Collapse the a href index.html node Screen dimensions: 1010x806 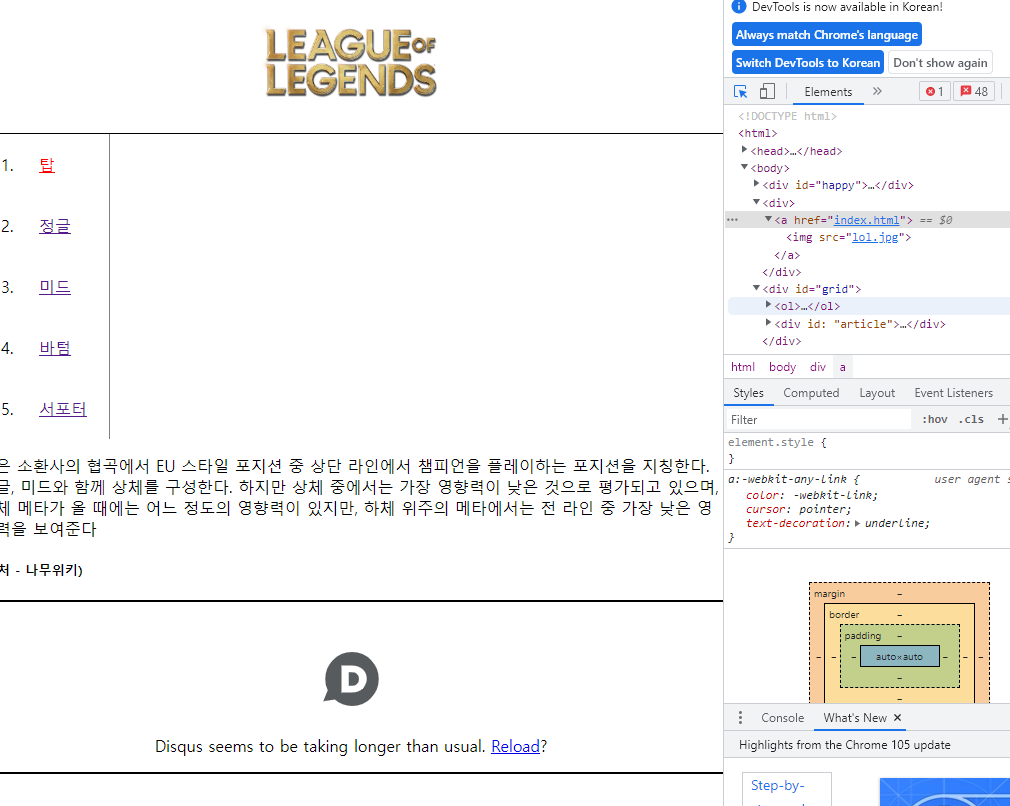coord(768,219)
